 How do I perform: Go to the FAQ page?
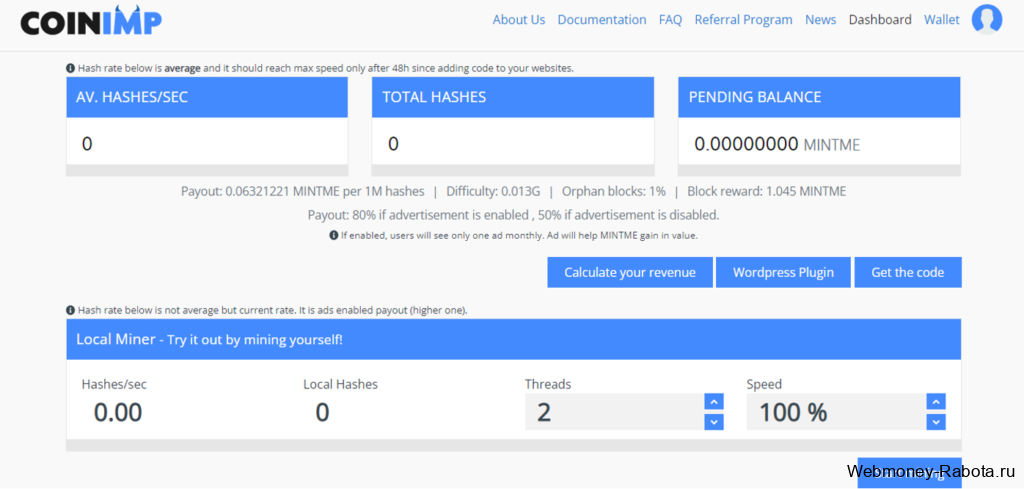[x=670, y=20]
